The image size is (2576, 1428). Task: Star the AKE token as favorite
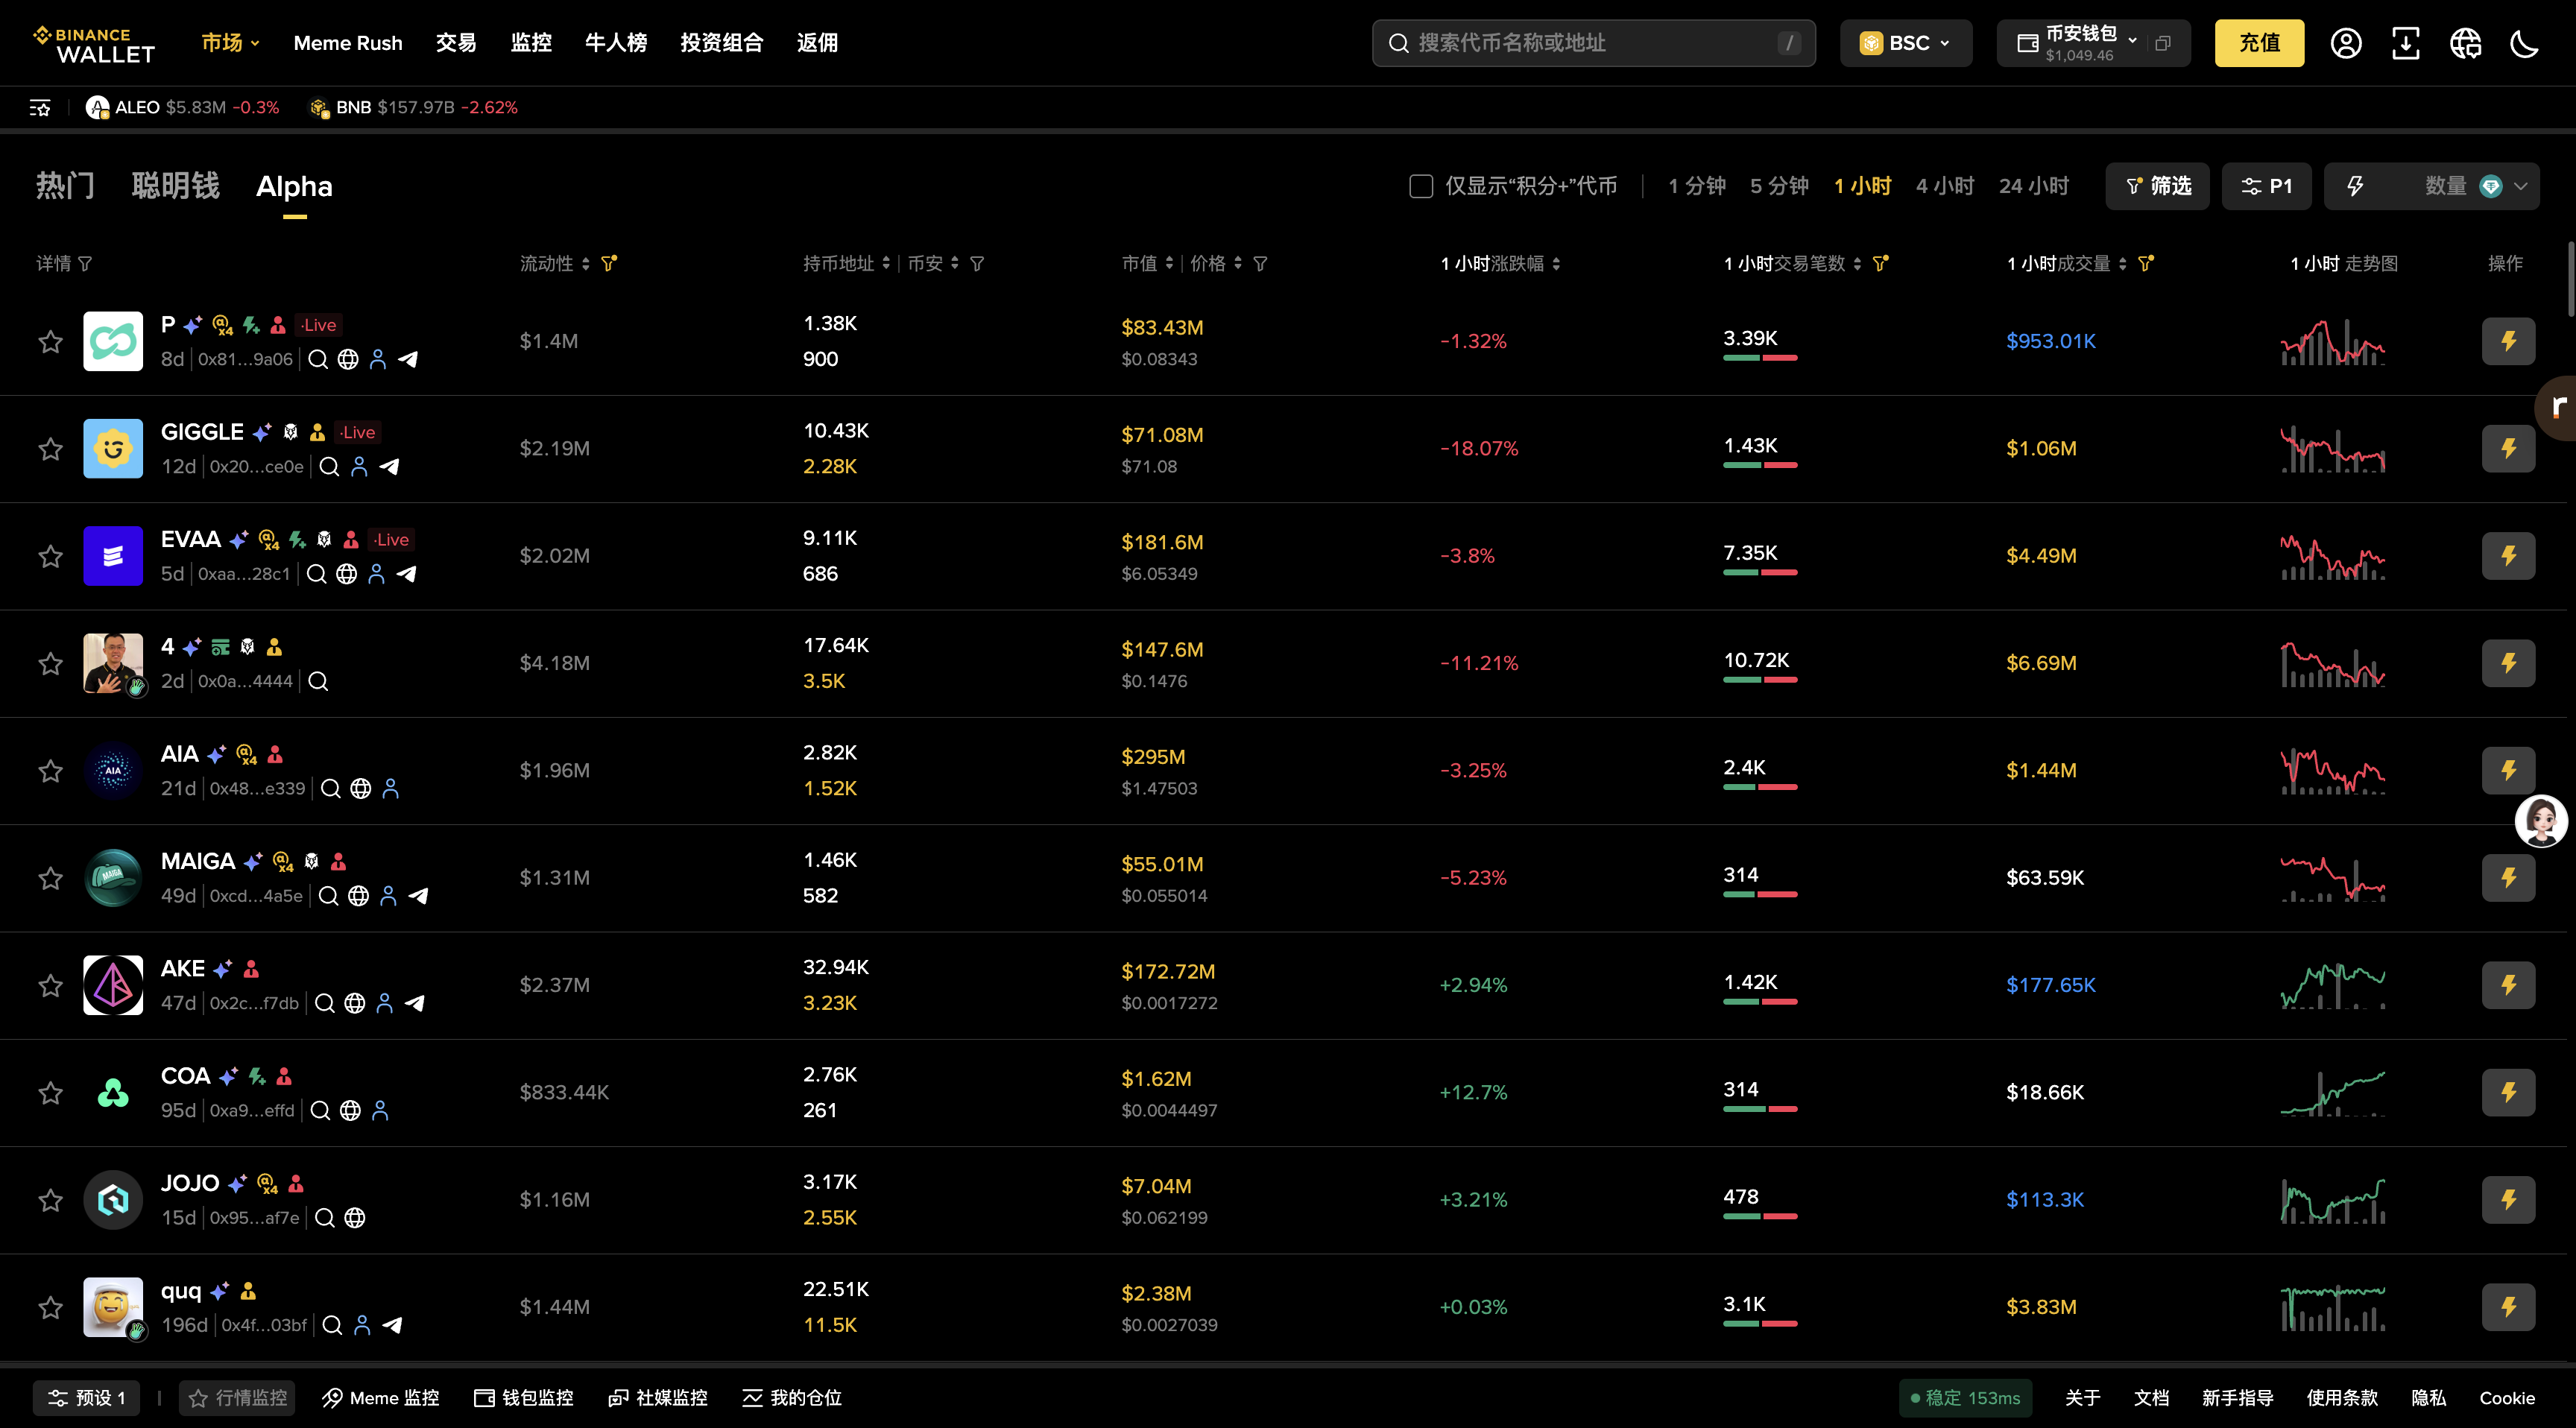(51, 985)
